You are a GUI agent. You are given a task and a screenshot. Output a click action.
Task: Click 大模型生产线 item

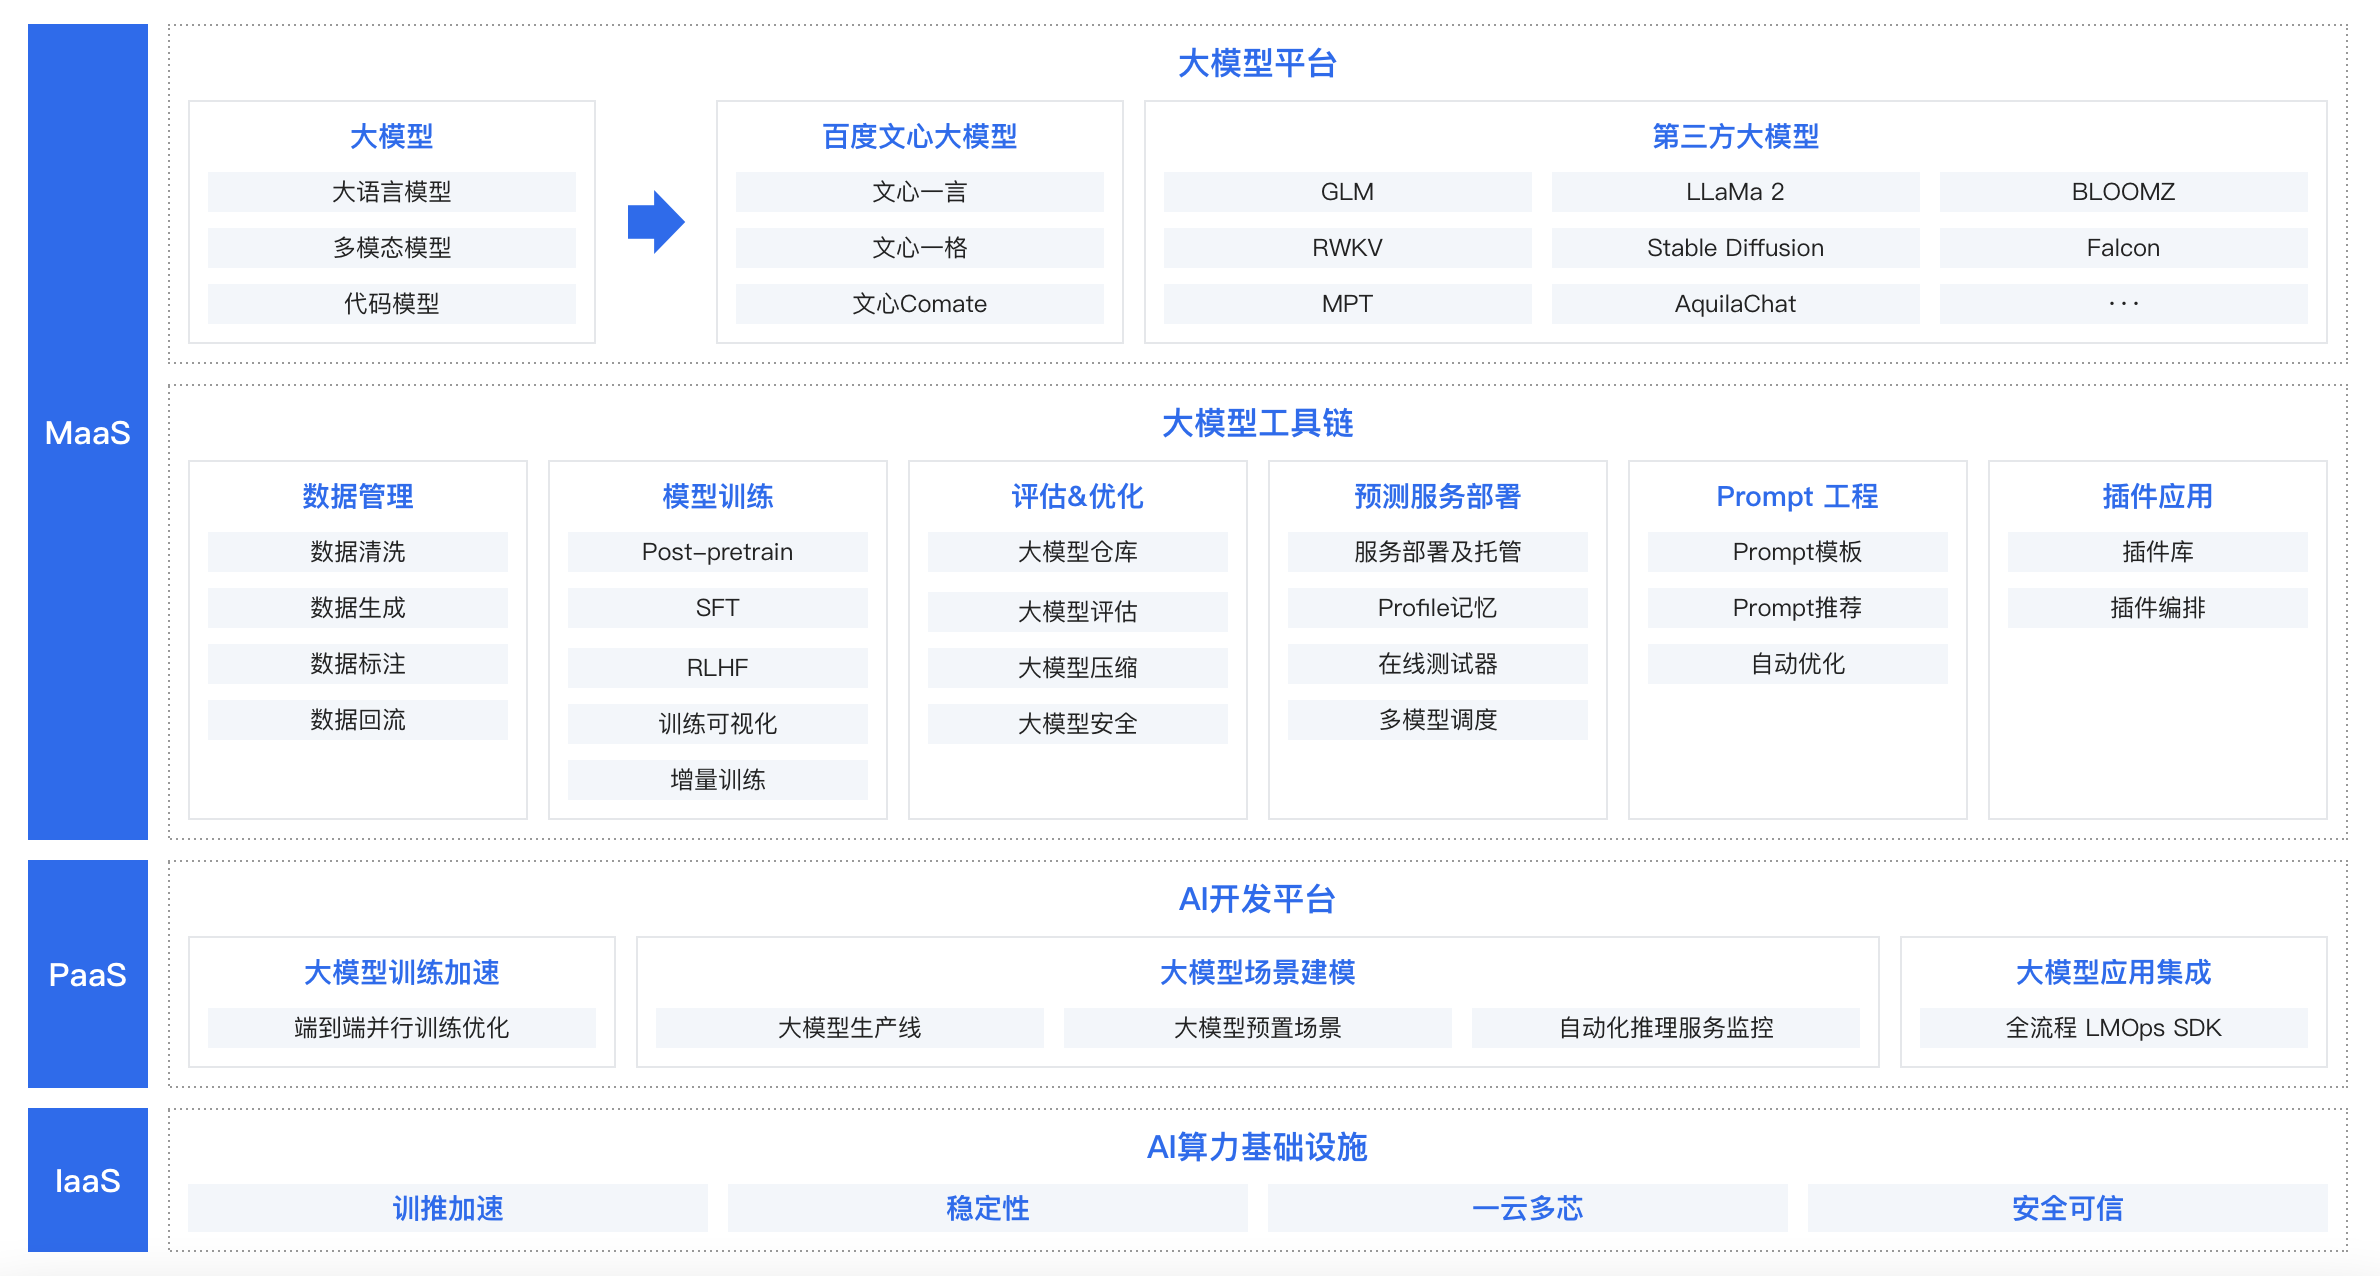point(850,1028)
